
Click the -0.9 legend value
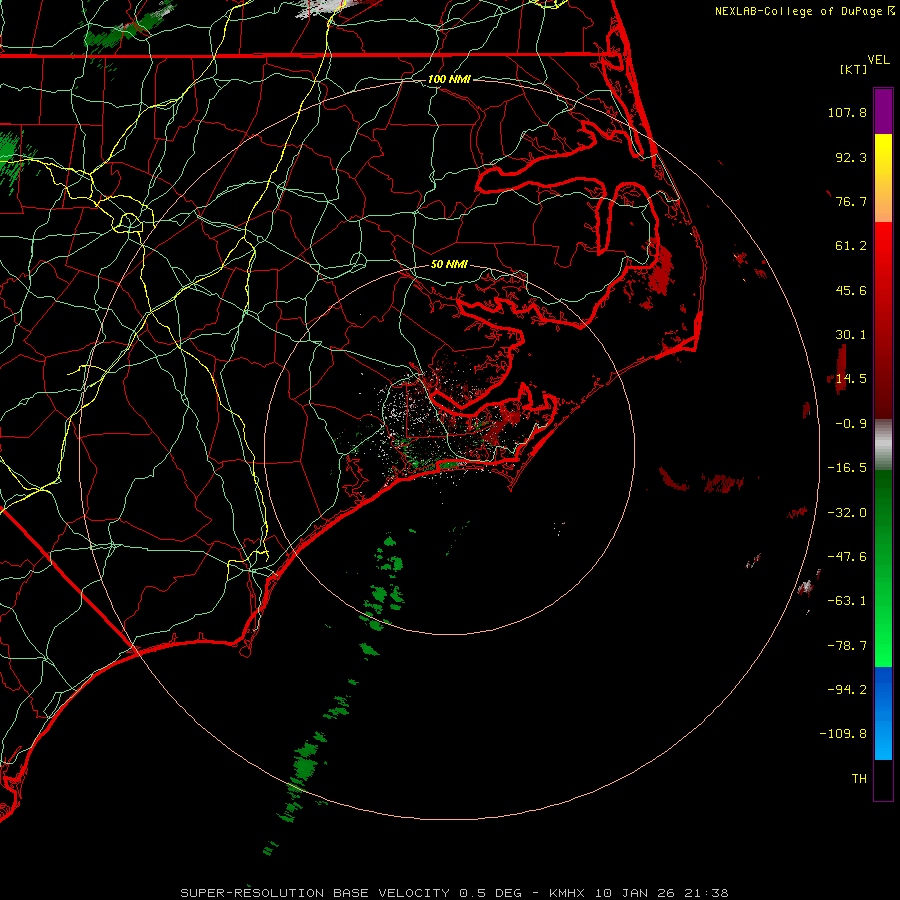[x=851, y=424]
